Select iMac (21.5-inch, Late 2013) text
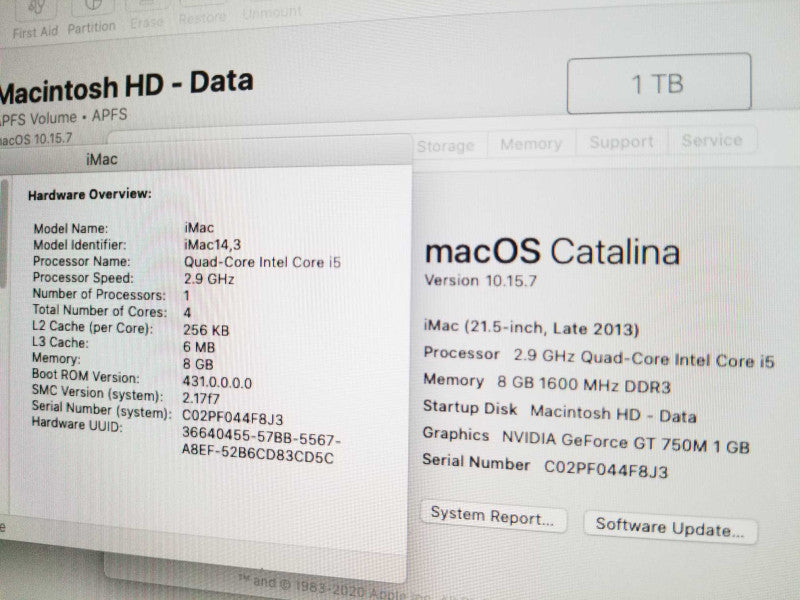The width and height of the screenshot is (800, 600). 531,328
